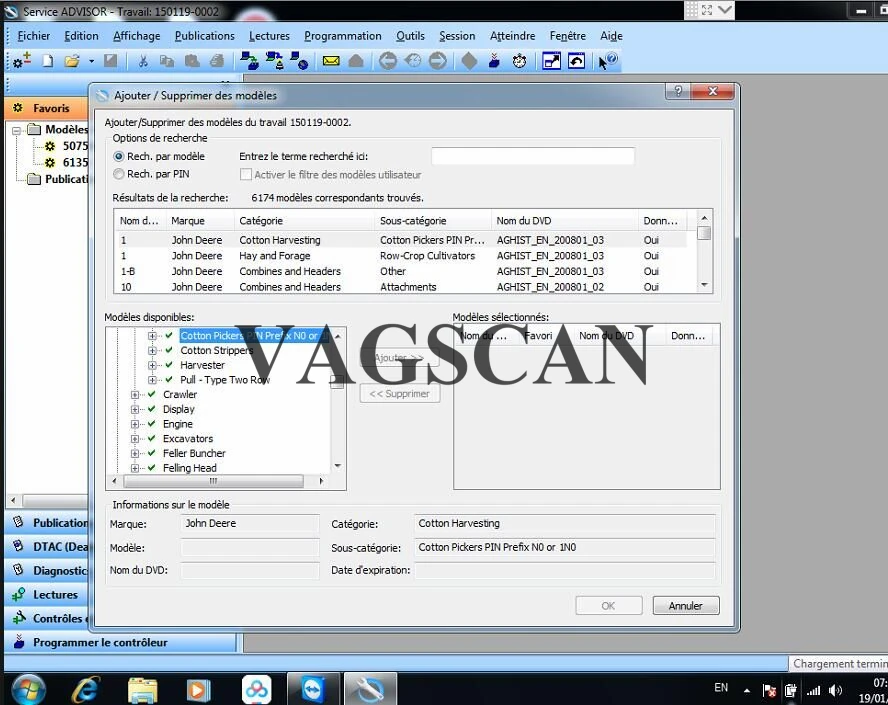Click the grey diamond toolbar icon
This screenshot has height=705, width=888.
(469, 61)
